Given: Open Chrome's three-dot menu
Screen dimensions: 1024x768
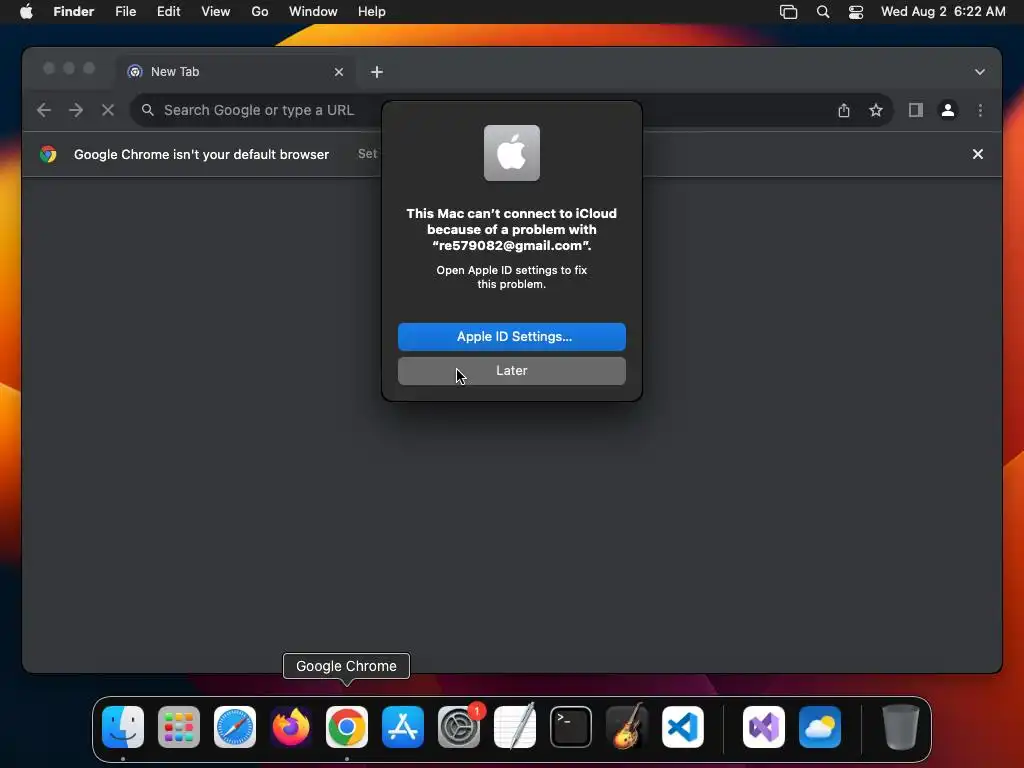Looking at the screenshot, I should coord(980,110).
